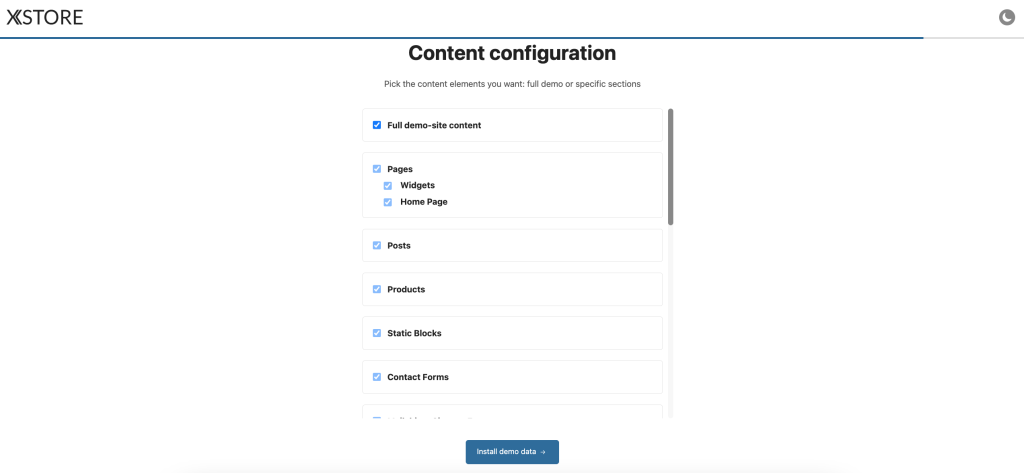Click the XSTORE logo
Screen dimensions: 1024x473
[x=45, y=17]
